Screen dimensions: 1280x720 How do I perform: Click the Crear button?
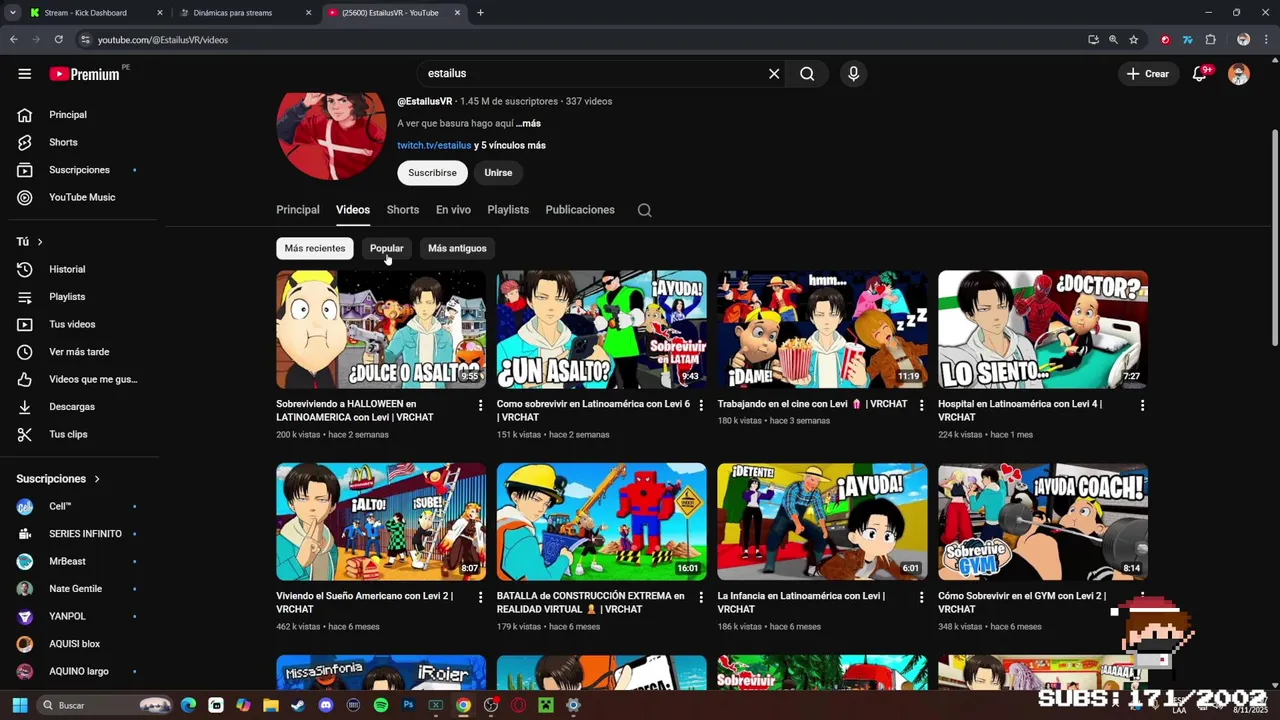[1148, 74]
